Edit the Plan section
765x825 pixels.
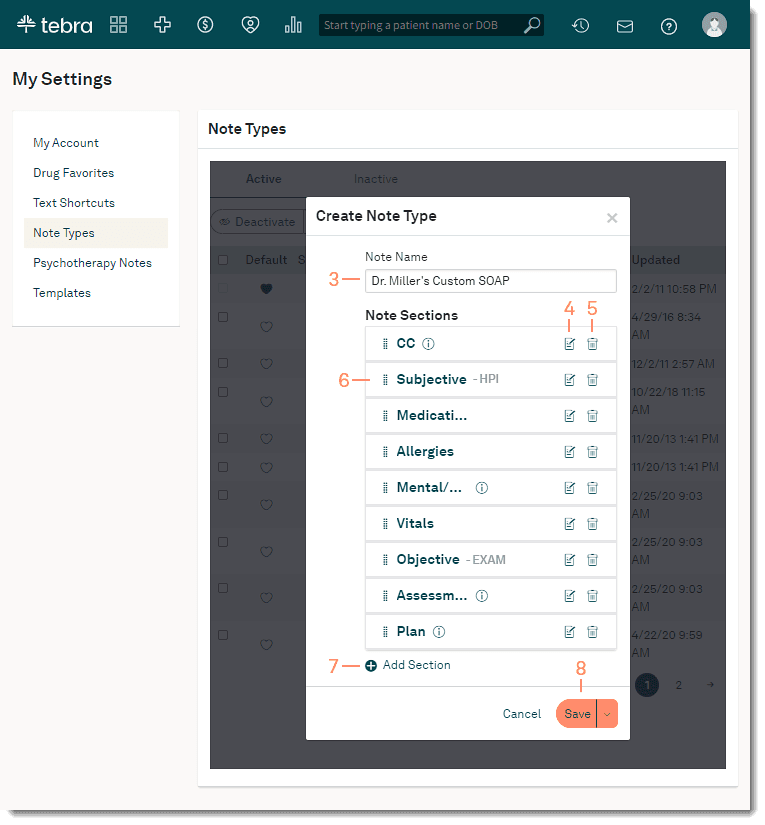(569, 632)
